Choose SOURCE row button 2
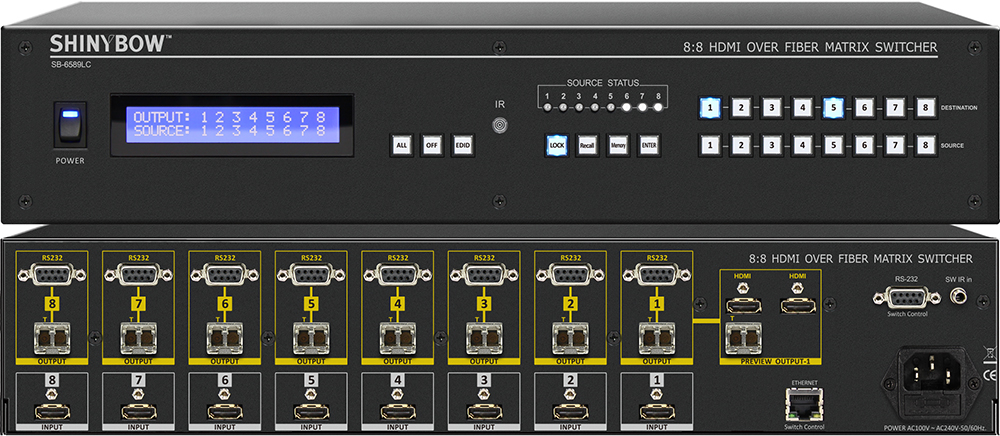The width and height of the screenshot is (1000, 436). click(x=740, y=145)
